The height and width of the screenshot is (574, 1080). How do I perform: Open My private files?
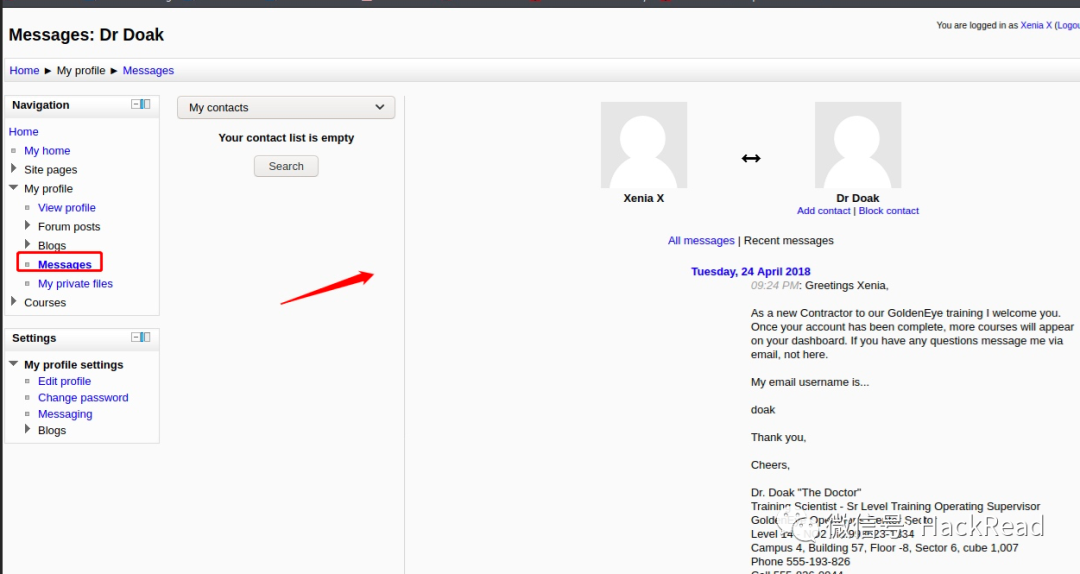(75, 283)
